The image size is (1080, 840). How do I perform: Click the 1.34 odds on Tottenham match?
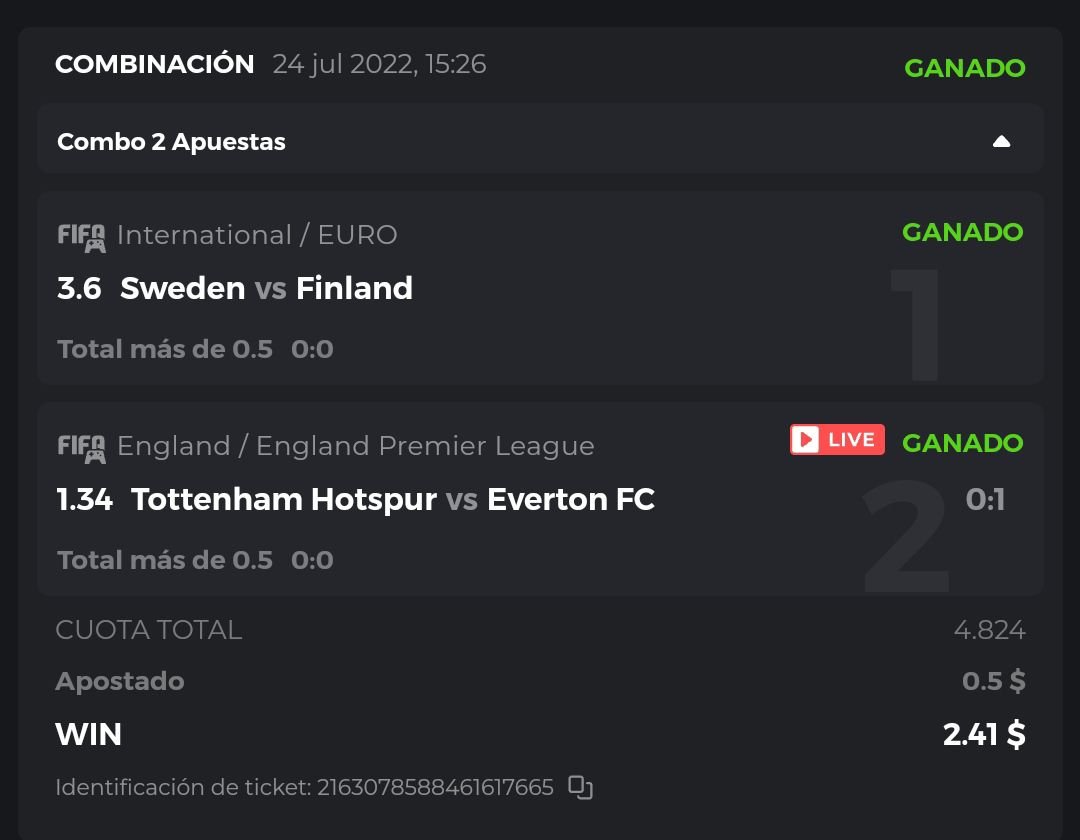85,500
